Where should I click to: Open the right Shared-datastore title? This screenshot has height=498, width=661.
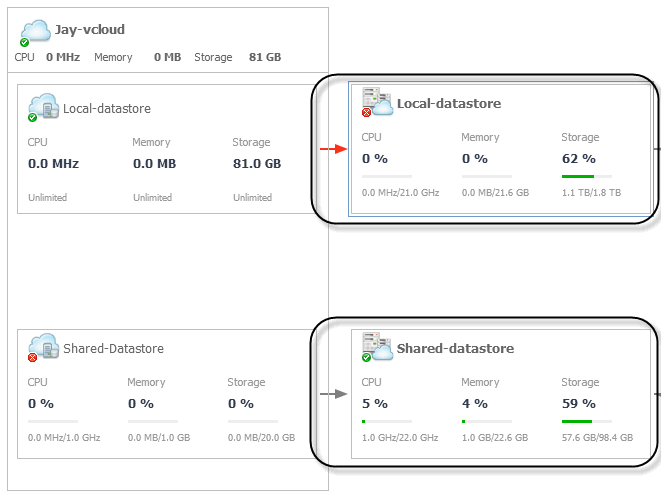pyautogui.click(x=455, y=348)
